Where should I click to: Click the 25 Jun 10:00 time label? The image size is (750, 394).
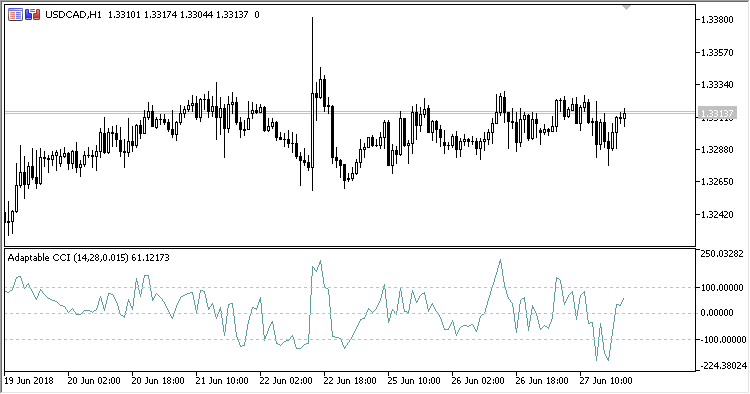(x=414, y=381)
